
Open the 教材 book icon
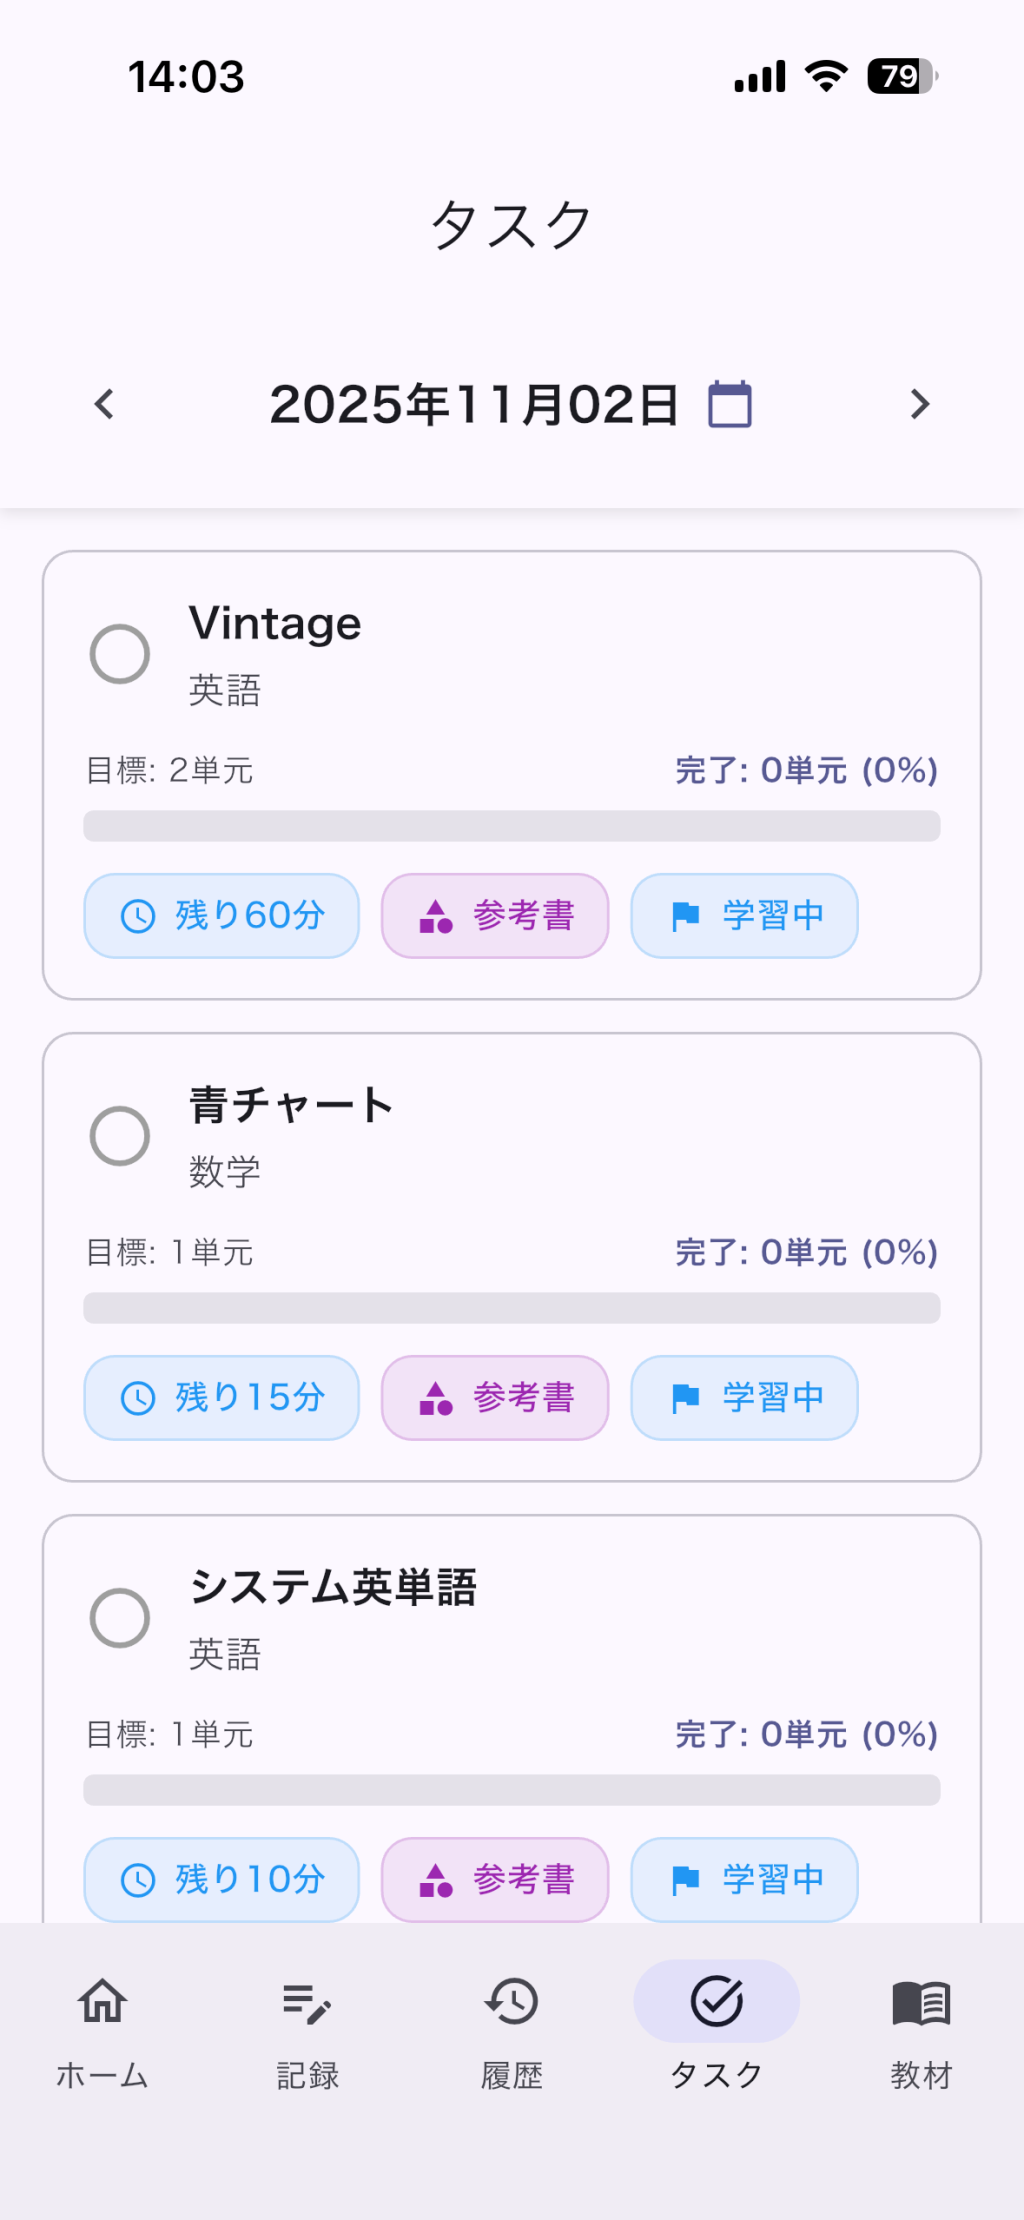click(920, 2002)
